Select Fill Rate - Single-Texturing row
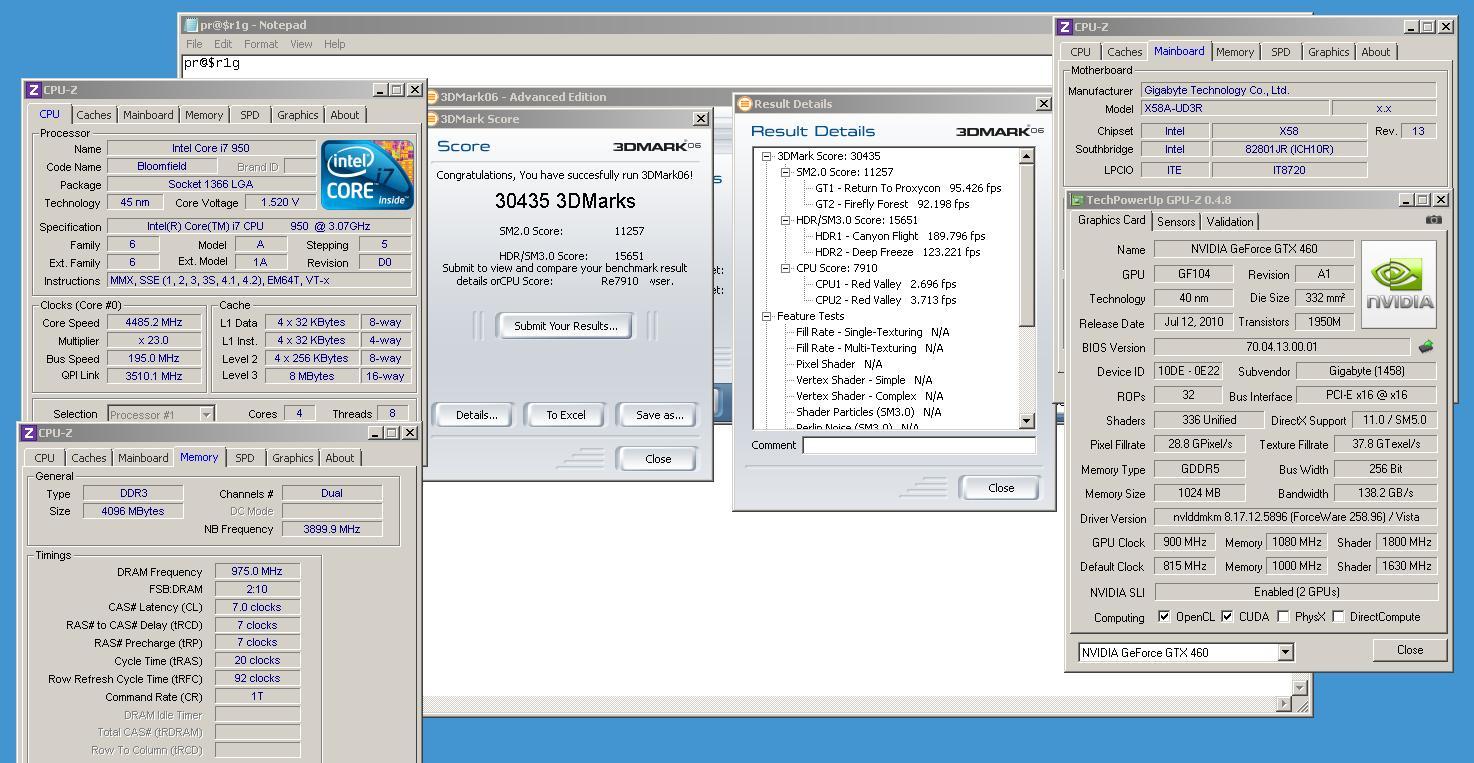The image size is (1474, 763). (x=872, y=332)
